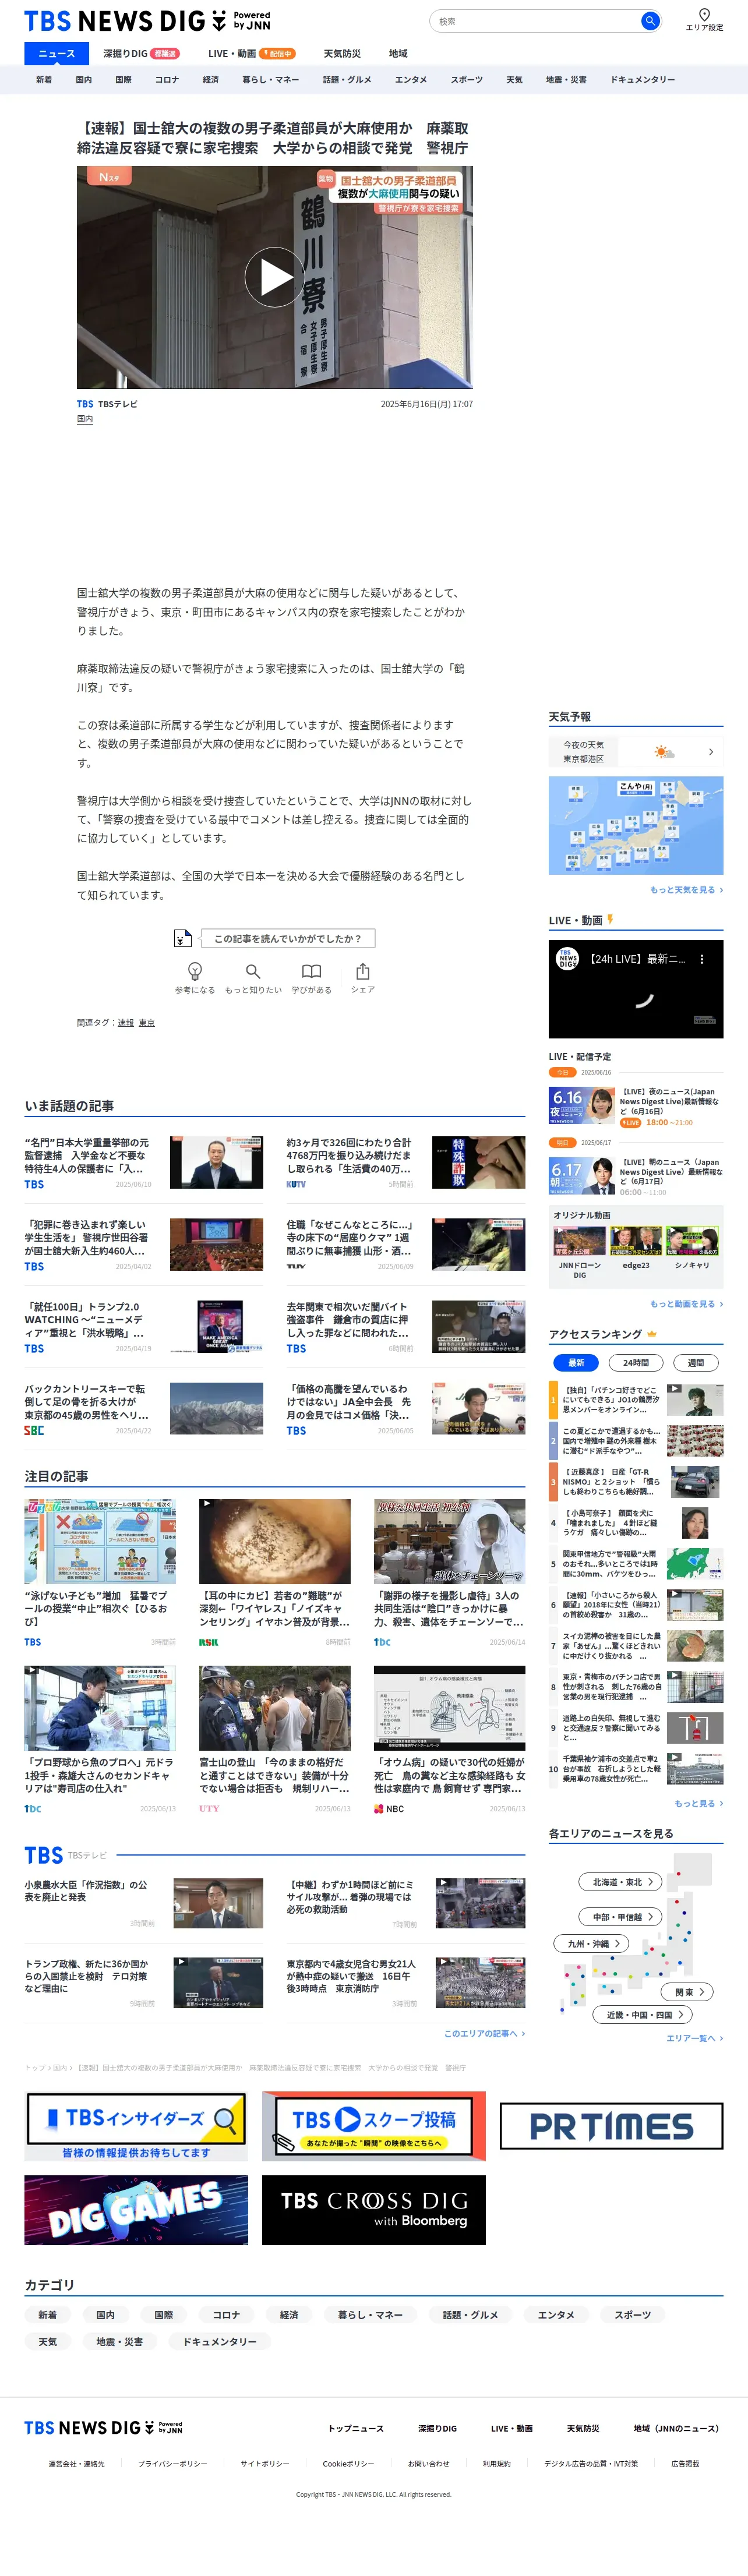Screen dimensions: 748x2576
Task: Click 国内 category link under the video
Action: click(85, 420)
